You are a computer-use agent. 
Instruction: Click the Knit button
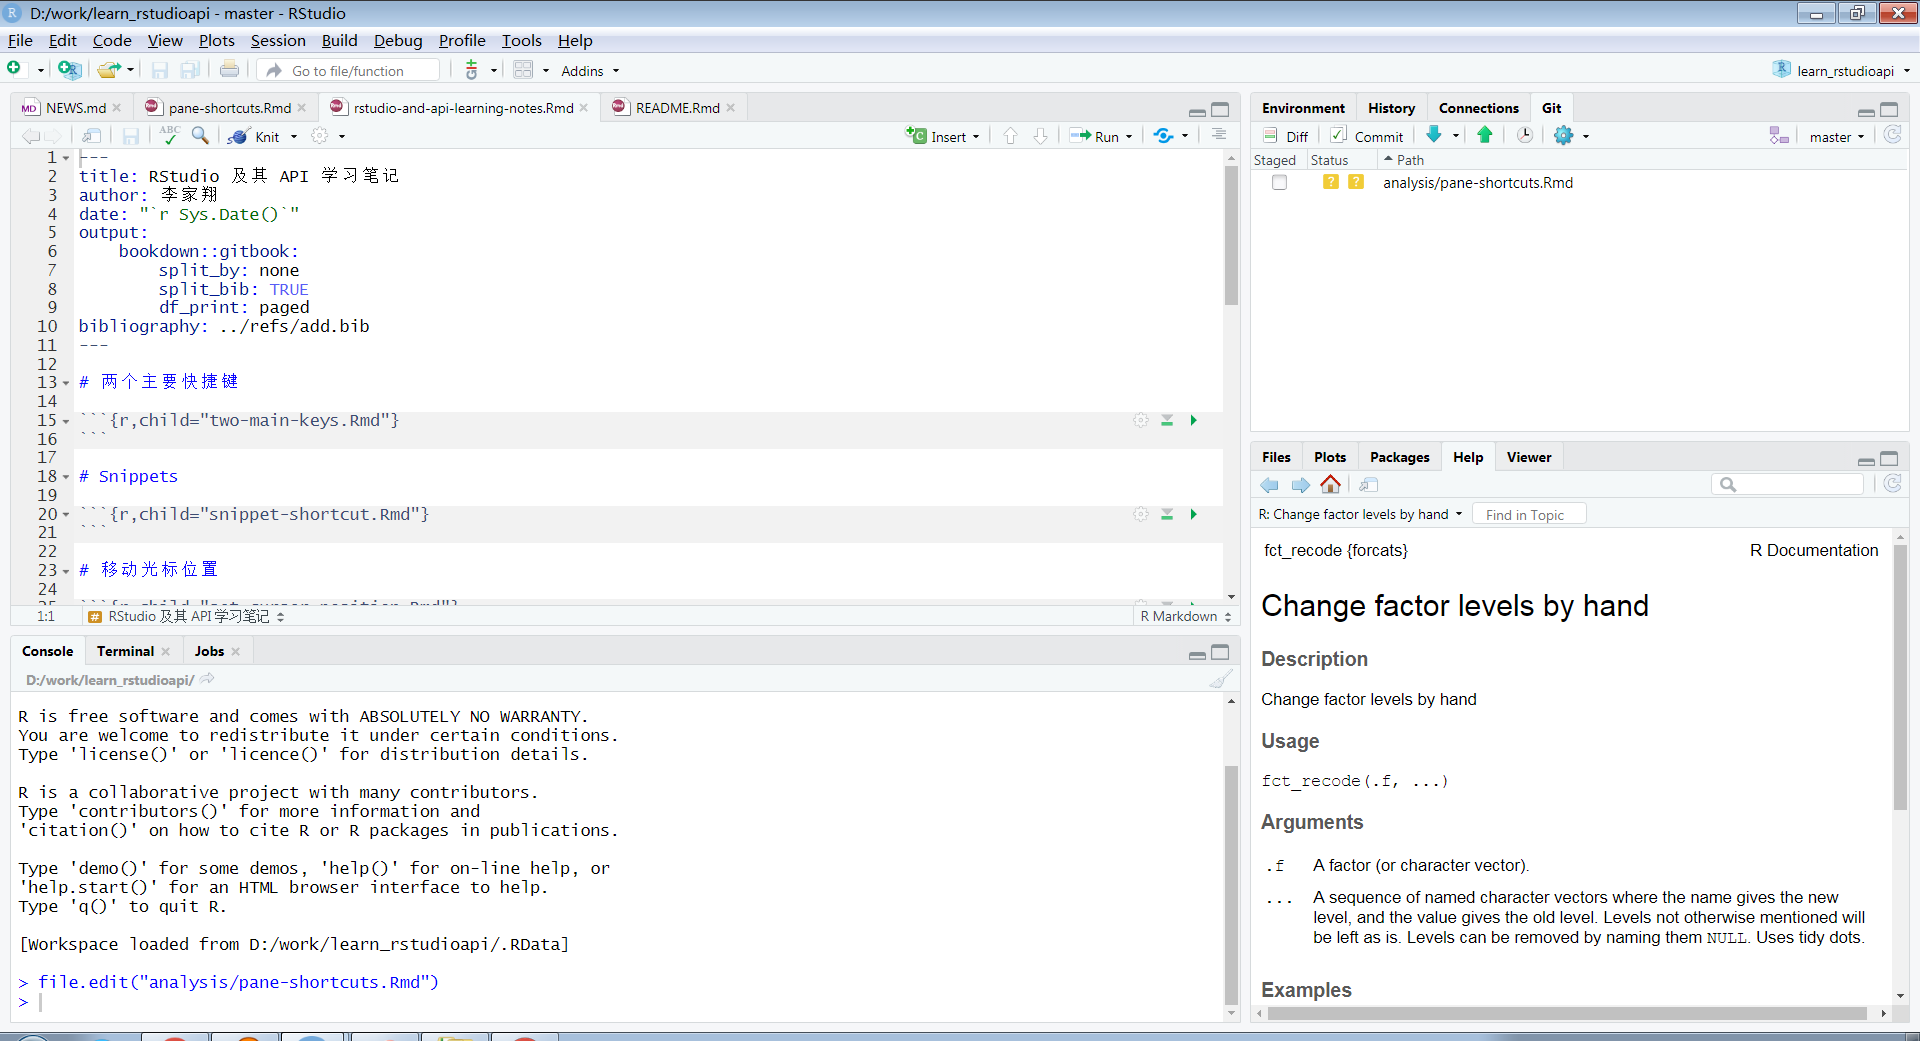tap(255, 136)
